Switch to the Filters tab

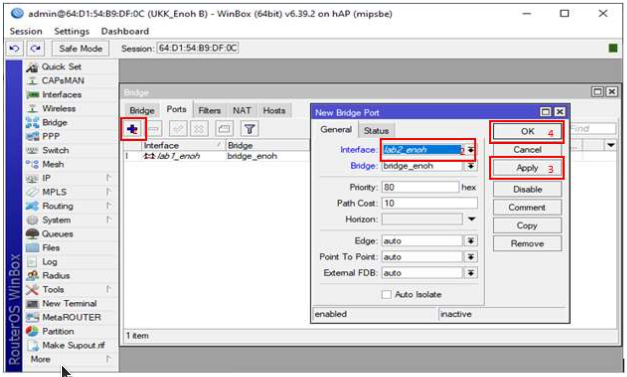tap(210, 110)
